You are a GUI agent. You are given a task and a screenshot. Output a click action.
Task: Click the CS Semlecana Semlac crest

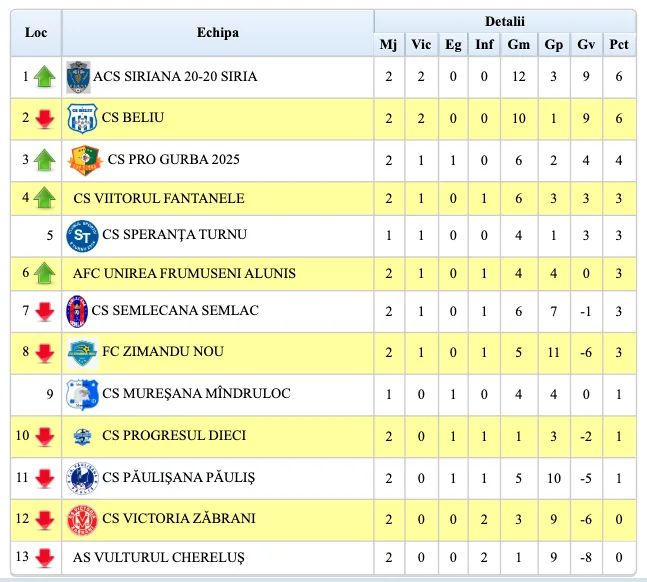(x=77, y=311)
